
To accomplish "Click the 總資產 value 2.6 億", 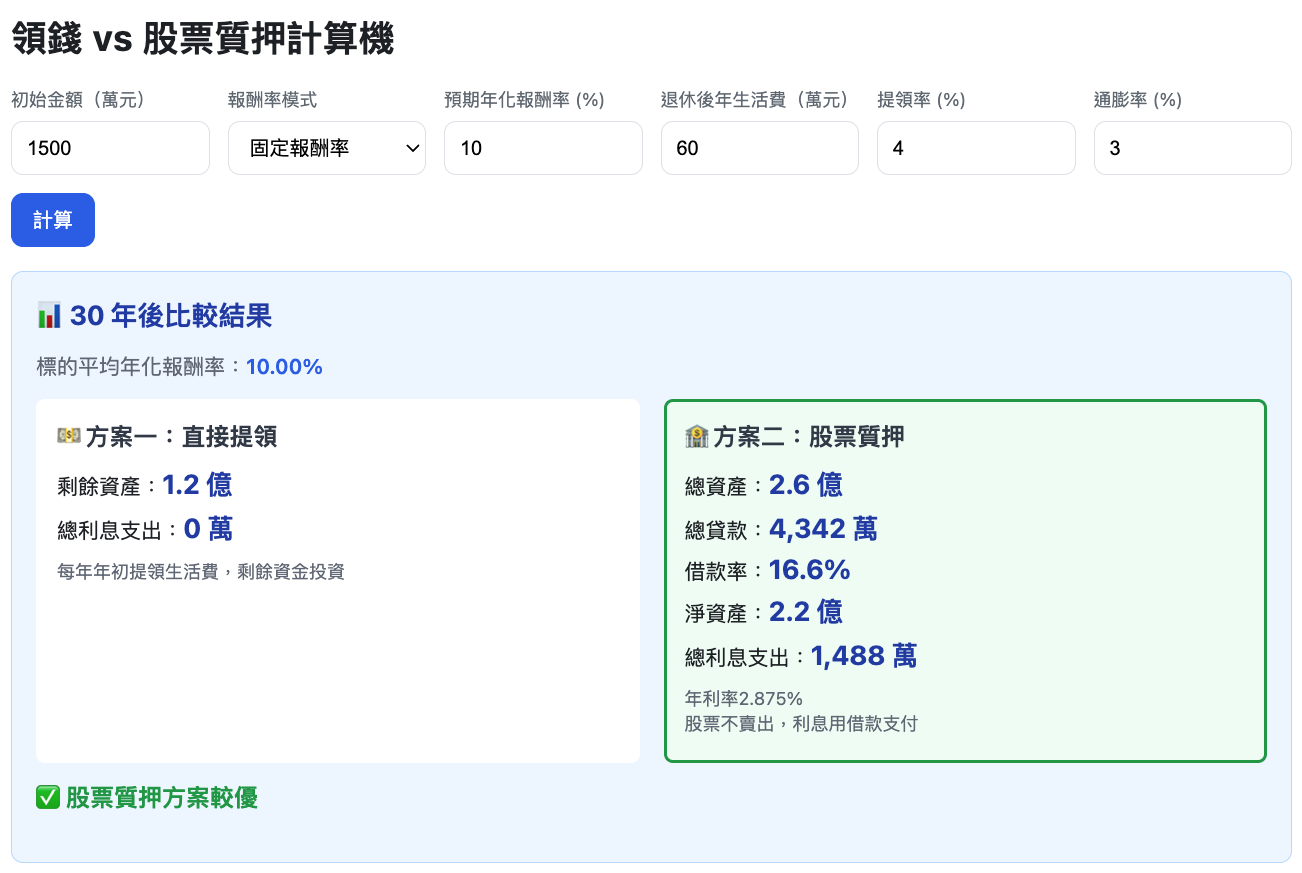I will click(x=805, y=485).
